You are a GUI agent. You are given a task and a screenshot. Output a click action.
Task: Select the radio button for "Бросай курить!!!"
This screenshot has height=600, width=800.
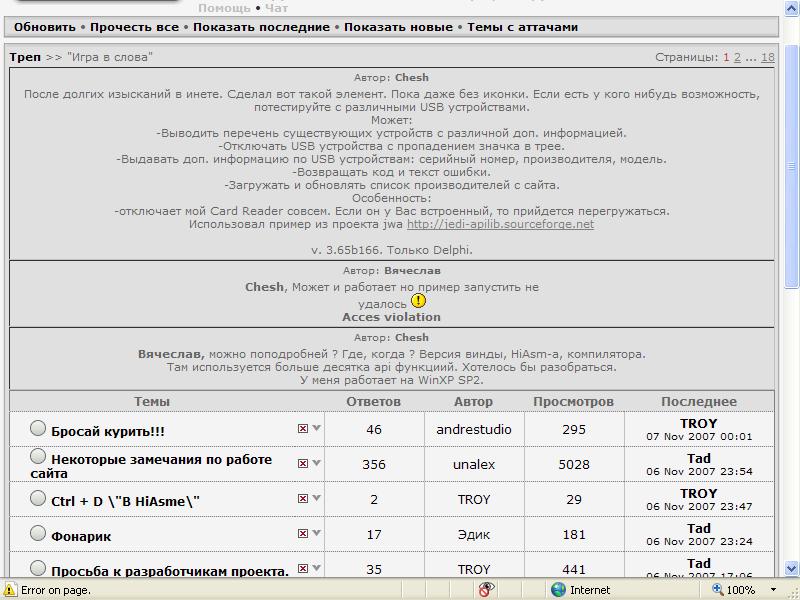click(38, 428)
